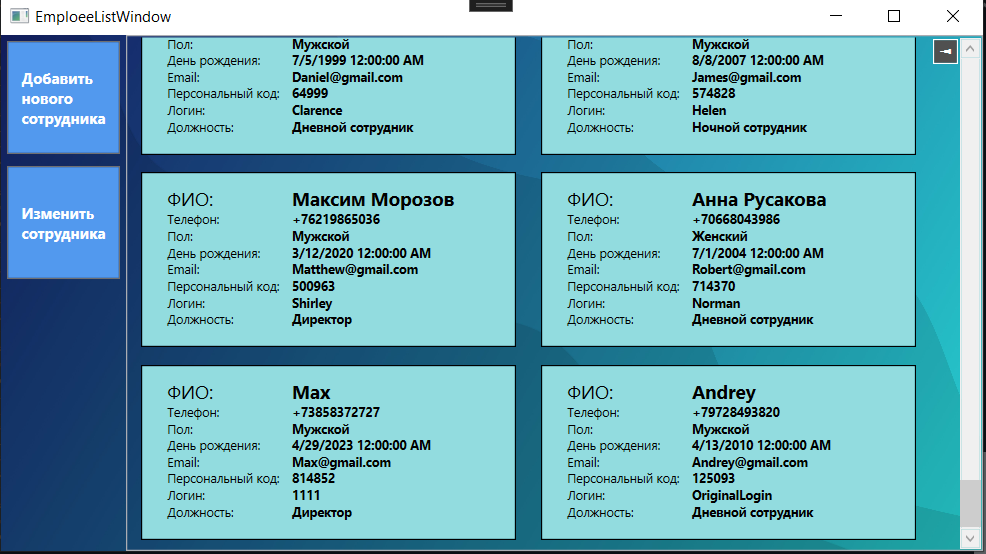Select the card with email Daniel@gmail.com
The image size is (986, 554).
tap(328, 96)
